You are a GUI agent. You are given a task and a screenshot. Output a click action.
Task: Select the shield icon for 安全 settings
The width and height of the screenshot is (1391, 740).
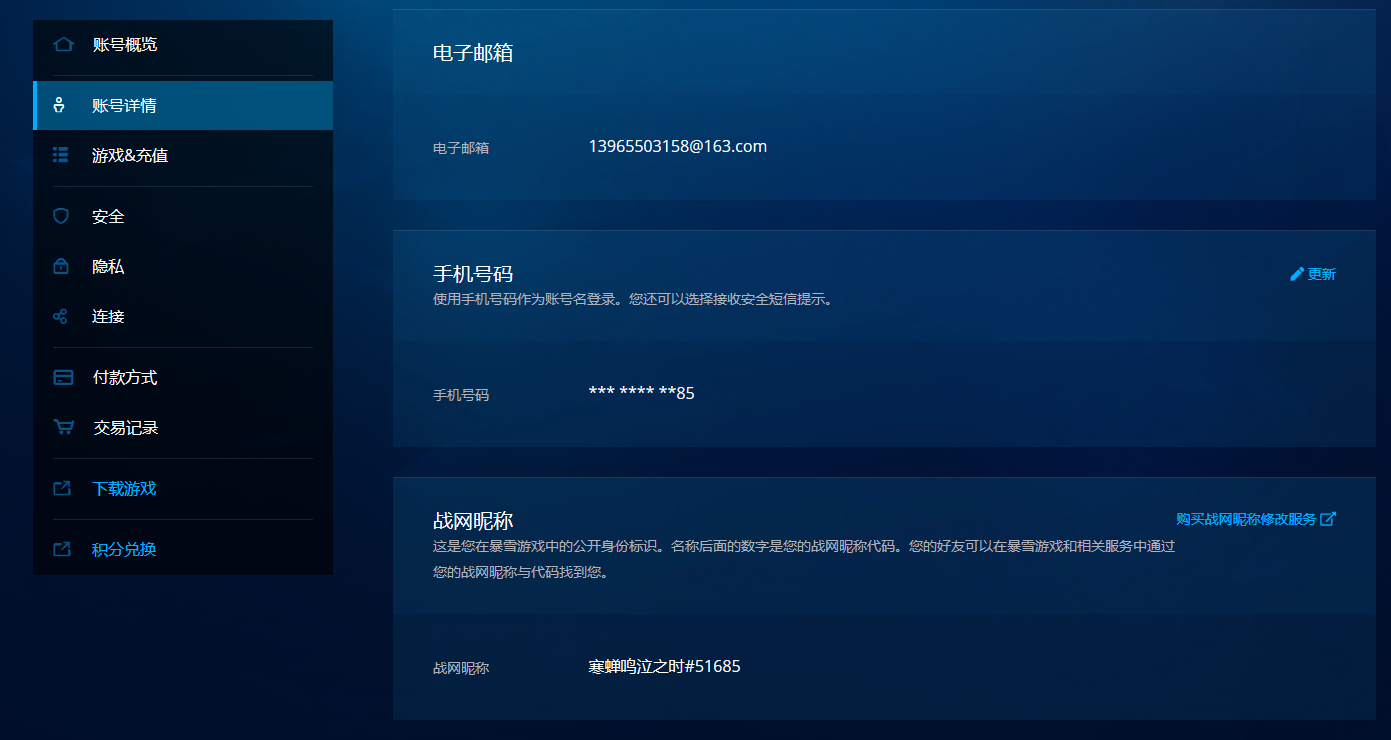click(60, 216)
